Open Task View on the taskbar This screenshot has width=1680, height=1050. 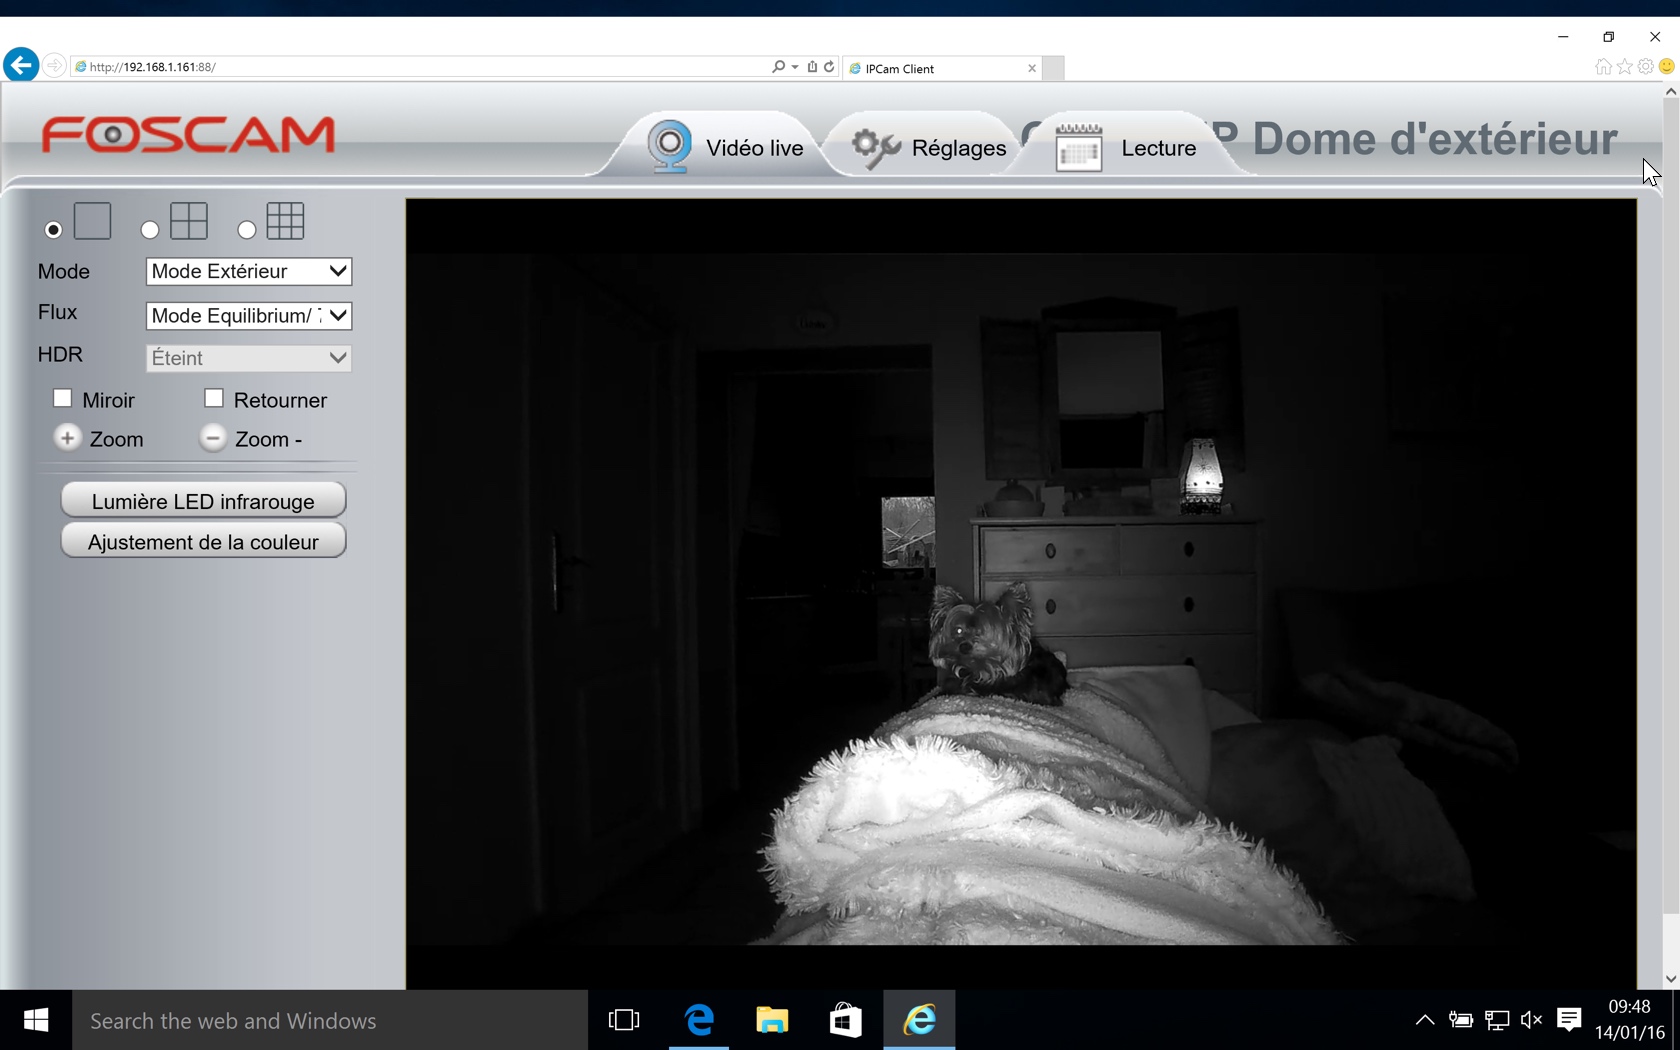[x=624, y=1020]
